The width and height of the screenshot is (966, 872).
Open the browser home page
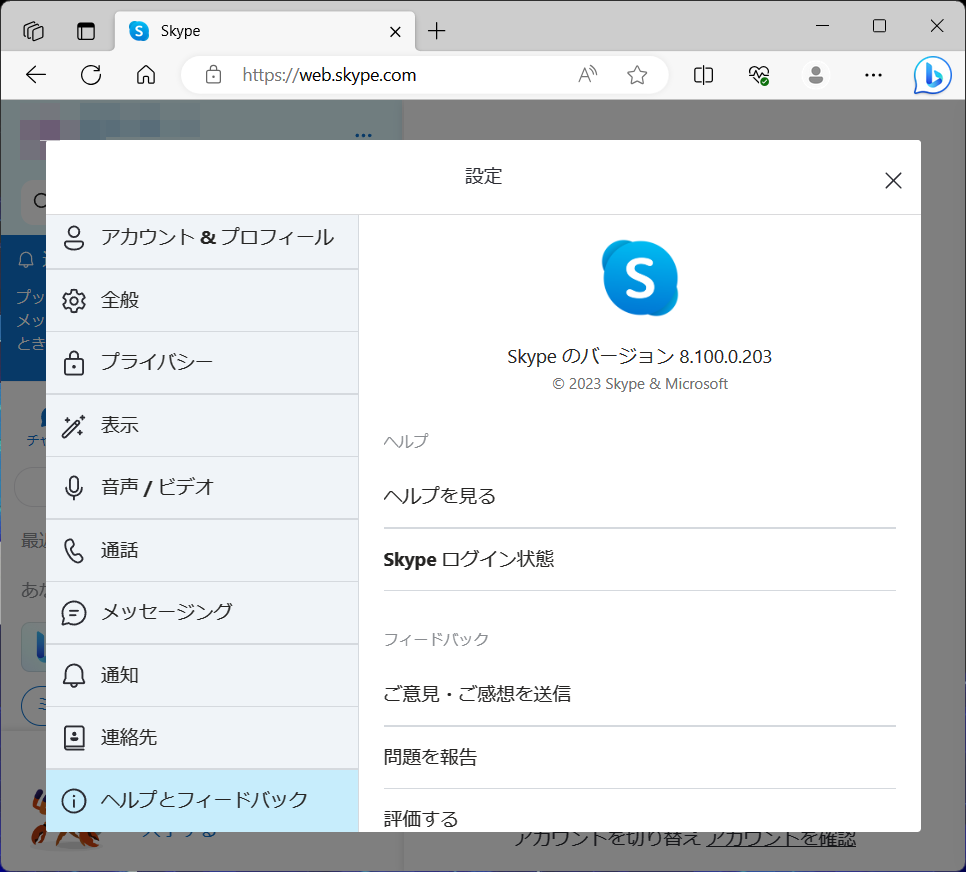tap(146, 75)
